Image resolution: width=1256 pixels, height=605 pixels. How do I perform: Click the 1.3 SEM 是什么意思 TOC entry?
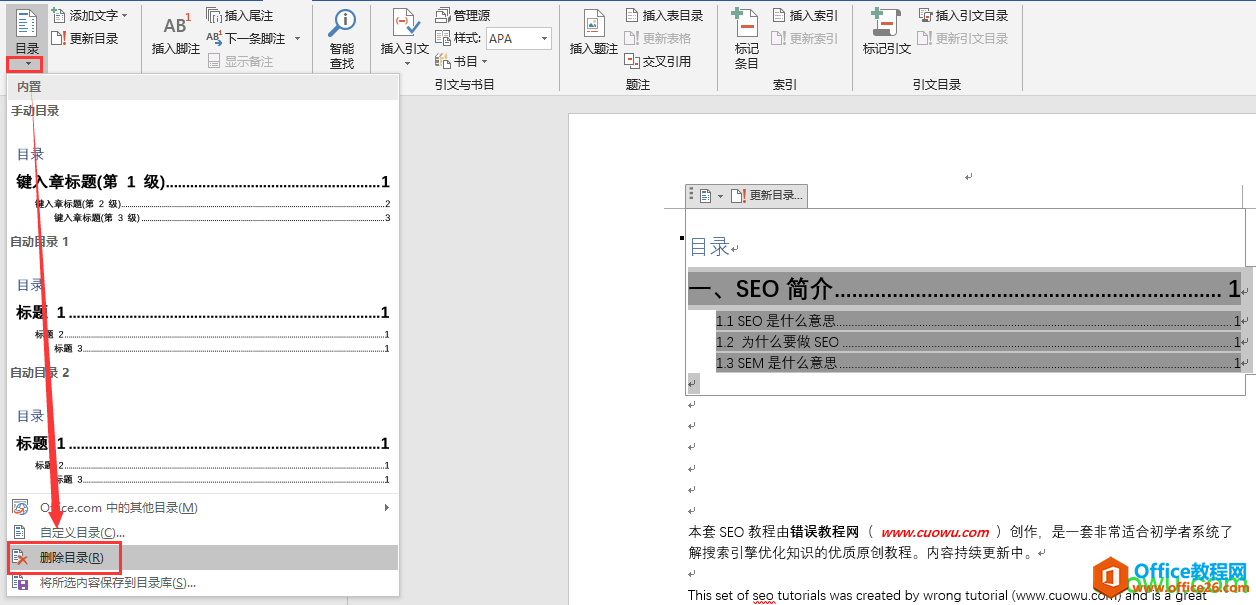978,363
